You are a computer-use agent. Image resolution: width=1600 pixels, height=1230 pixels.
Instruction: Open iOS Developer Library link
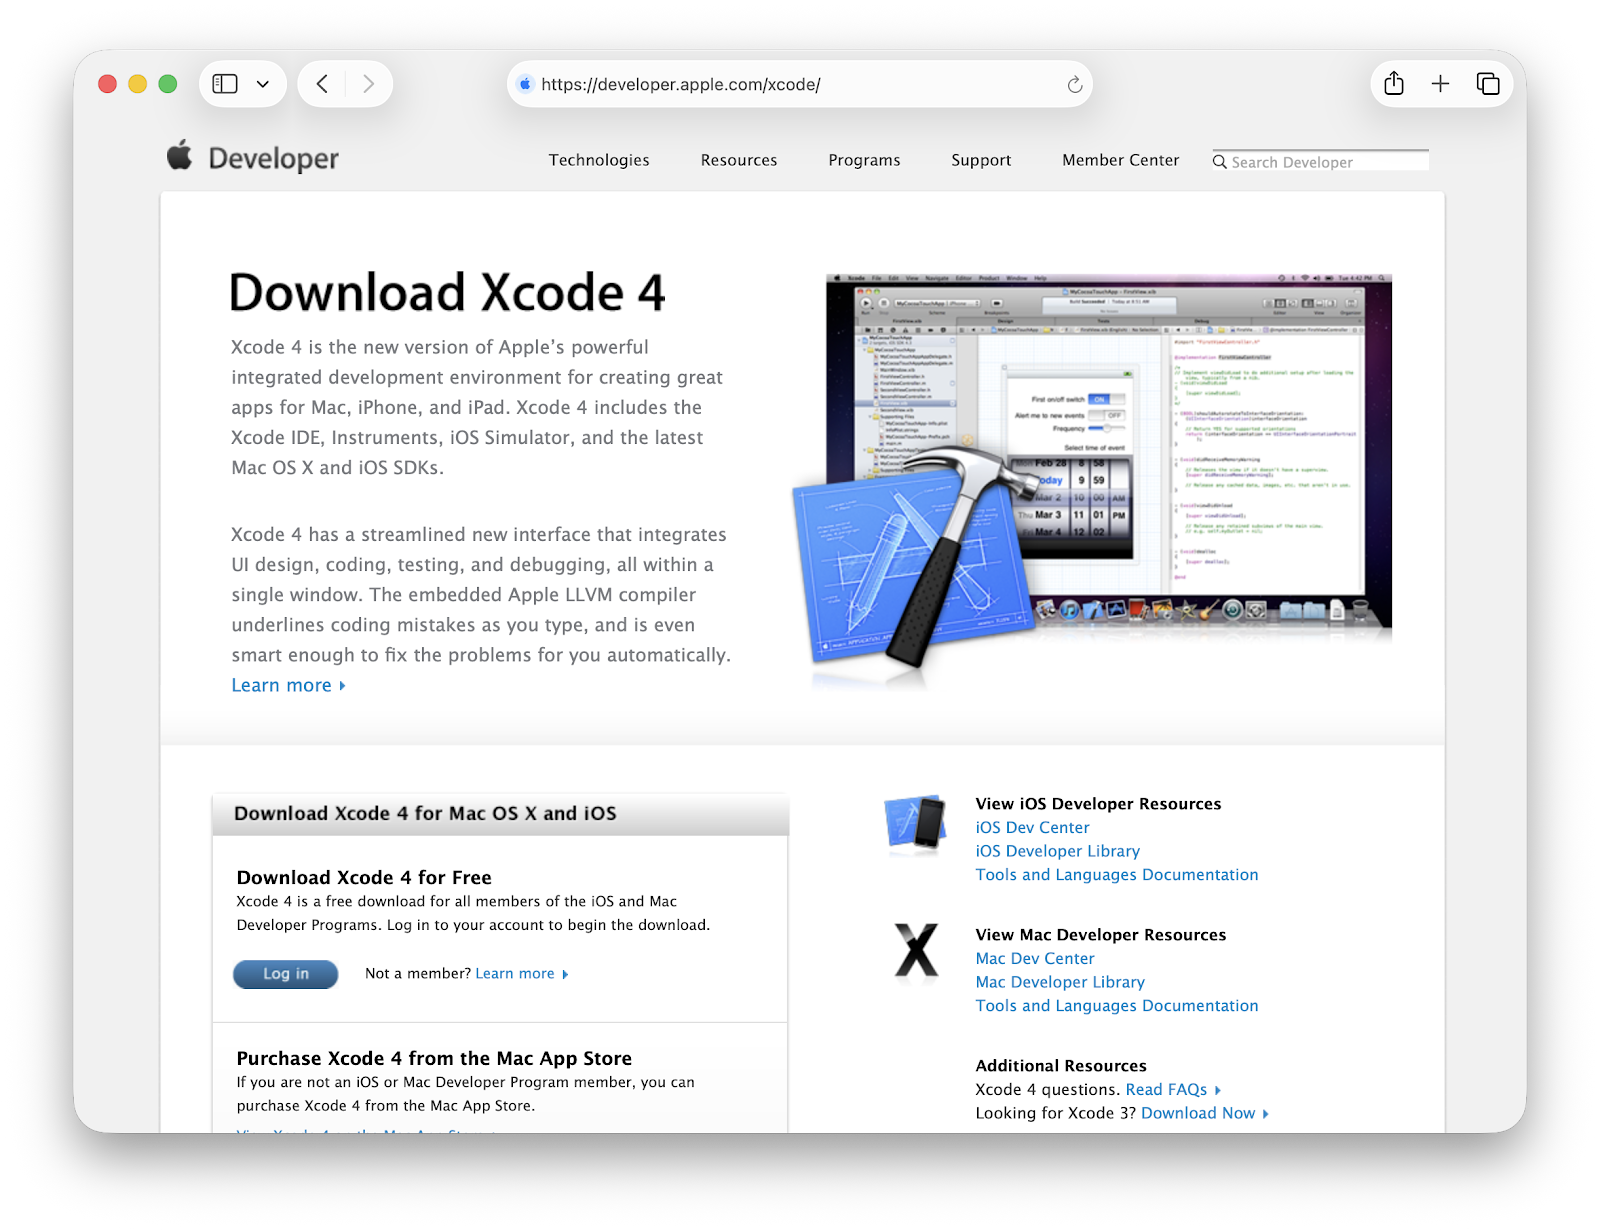pos(1057,851)
